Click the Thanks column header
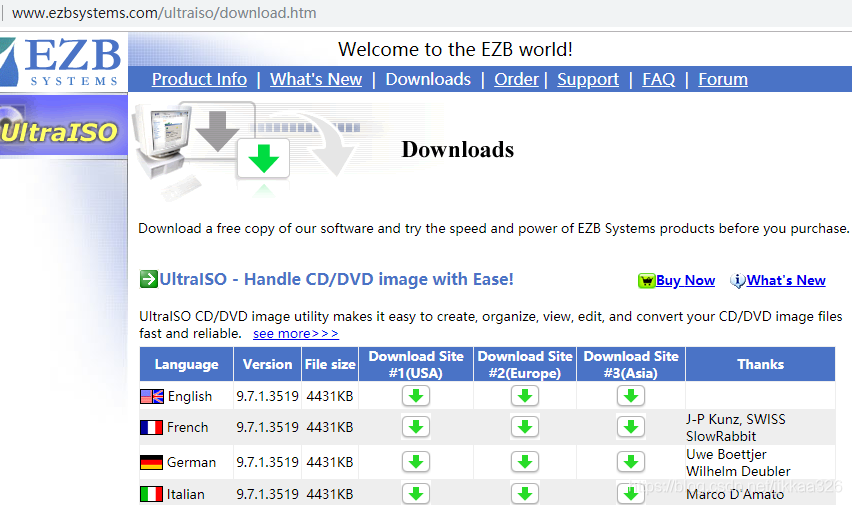The width and height of the screenshot is (852, 505). coord(760,364)
